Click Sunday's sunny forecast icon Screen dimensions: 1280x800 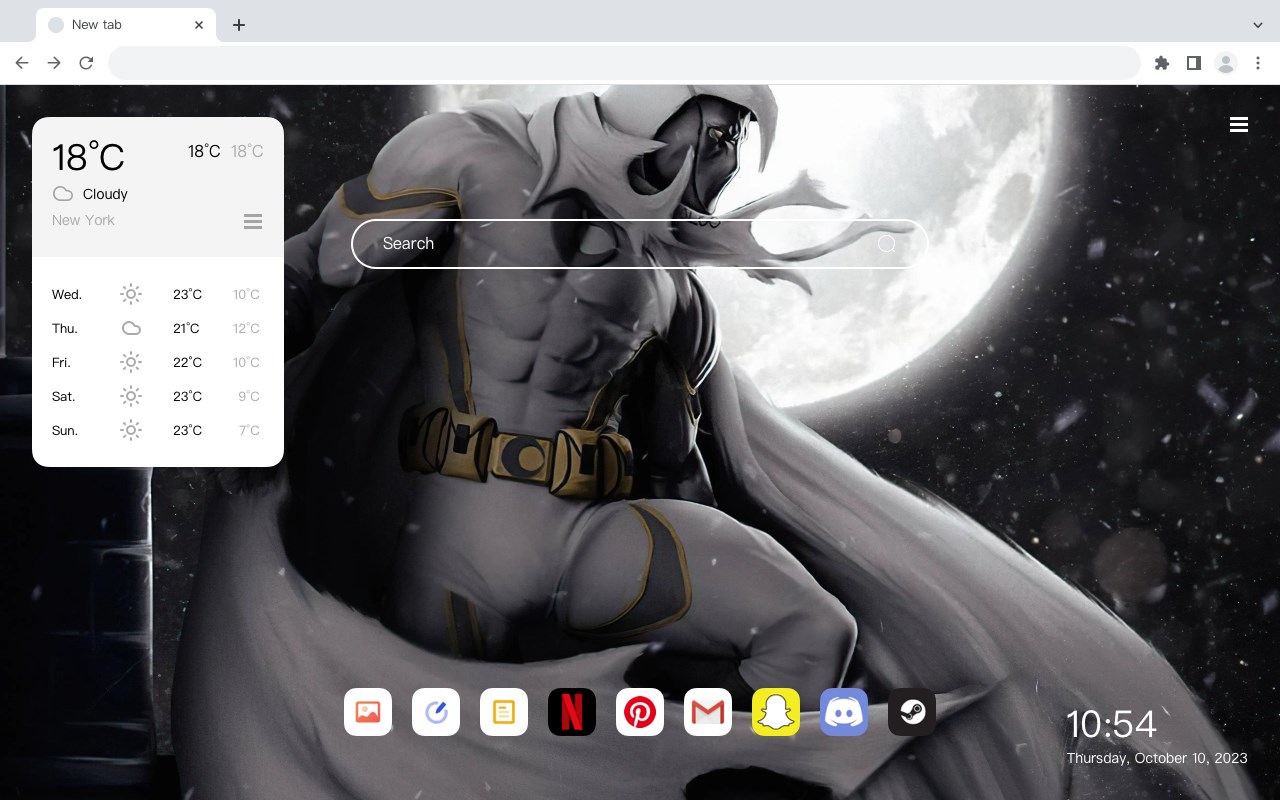pyautogui.click(x=131, y=430)
